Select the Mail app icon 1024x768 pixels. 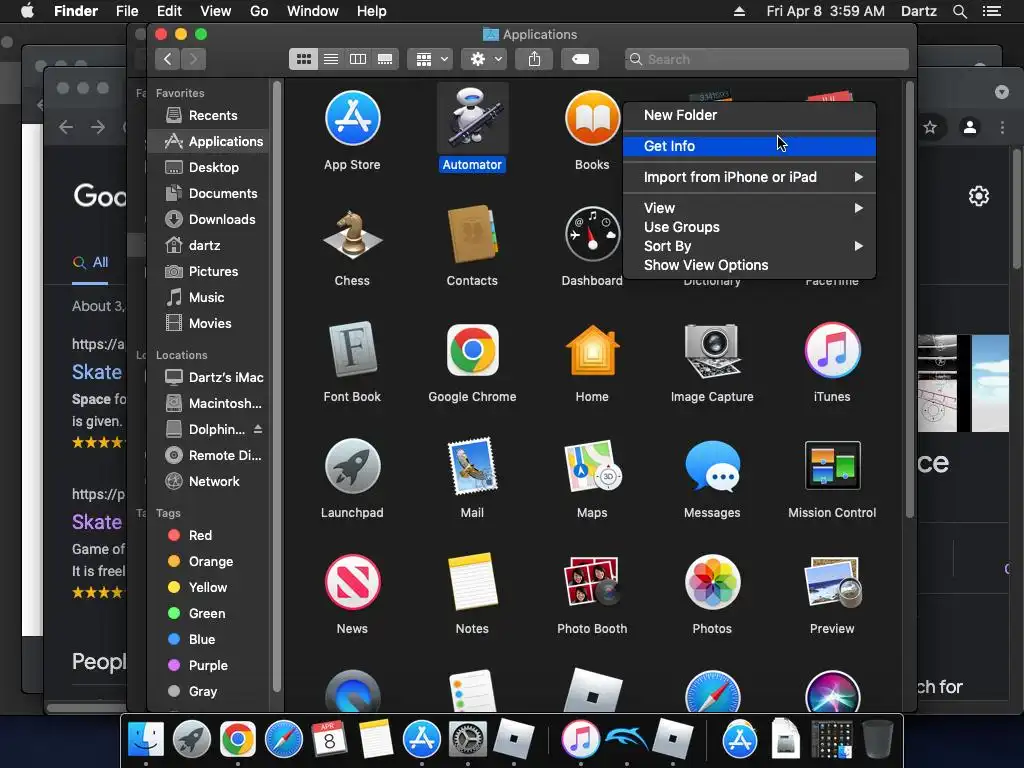[x=472, y=466]
